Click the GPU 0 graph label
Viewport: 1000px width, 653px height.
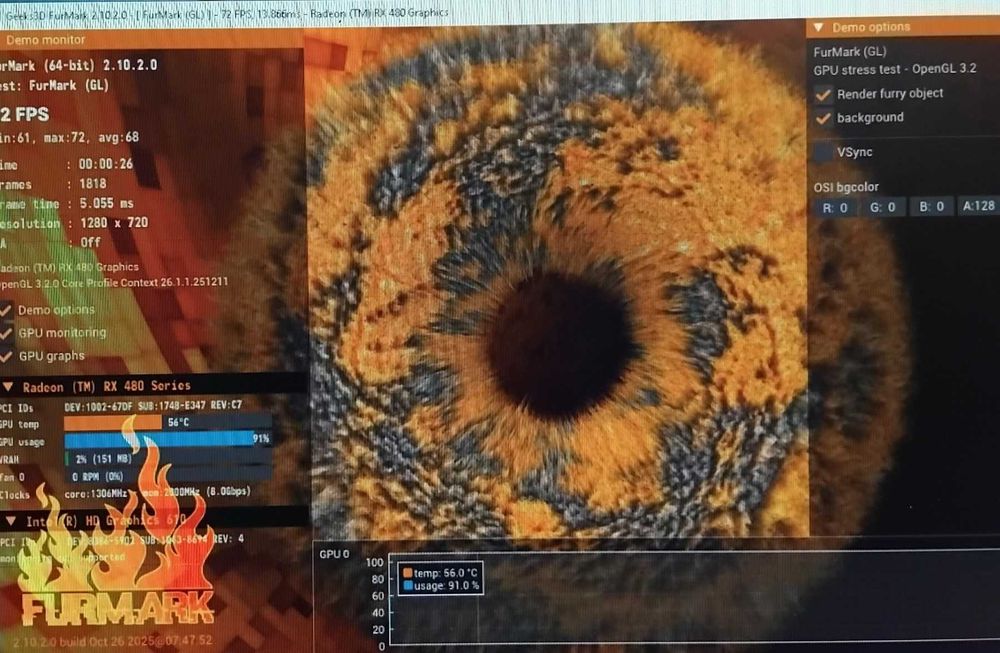(334, 554)
